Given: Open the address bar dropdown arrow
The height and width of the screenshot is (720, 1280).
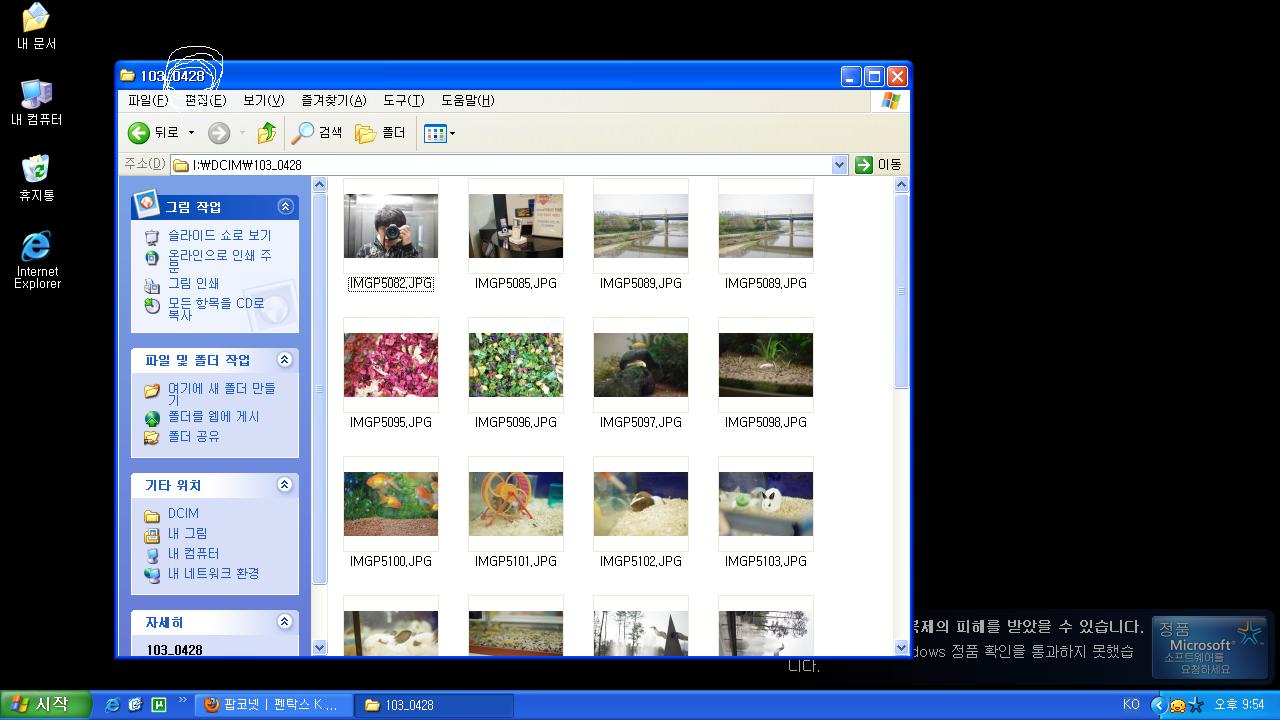Looking at the screenshot, I should pyautogui.click(x=839, y=165).
